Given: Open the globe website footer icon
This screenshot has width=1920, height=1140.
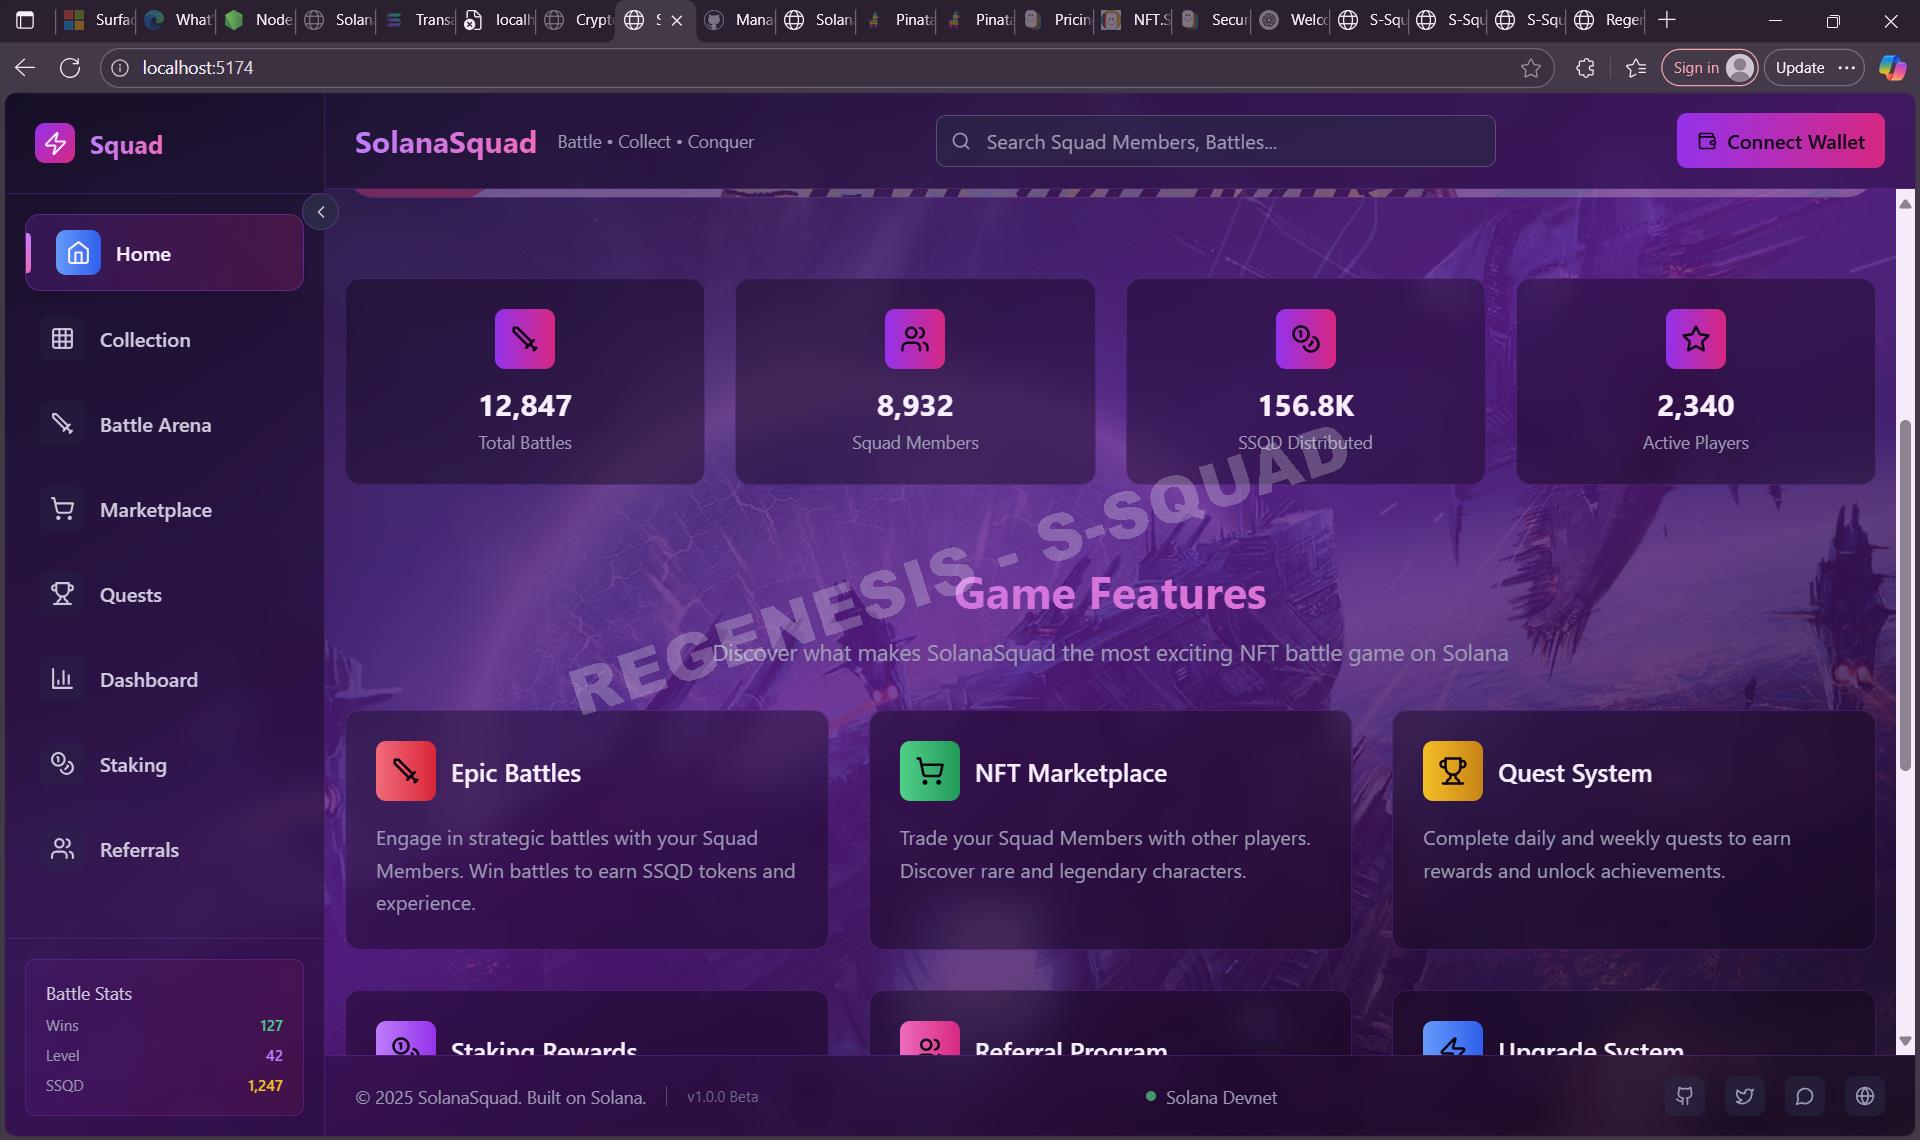Looking at the screenshot, I should click(1865, 1096).
